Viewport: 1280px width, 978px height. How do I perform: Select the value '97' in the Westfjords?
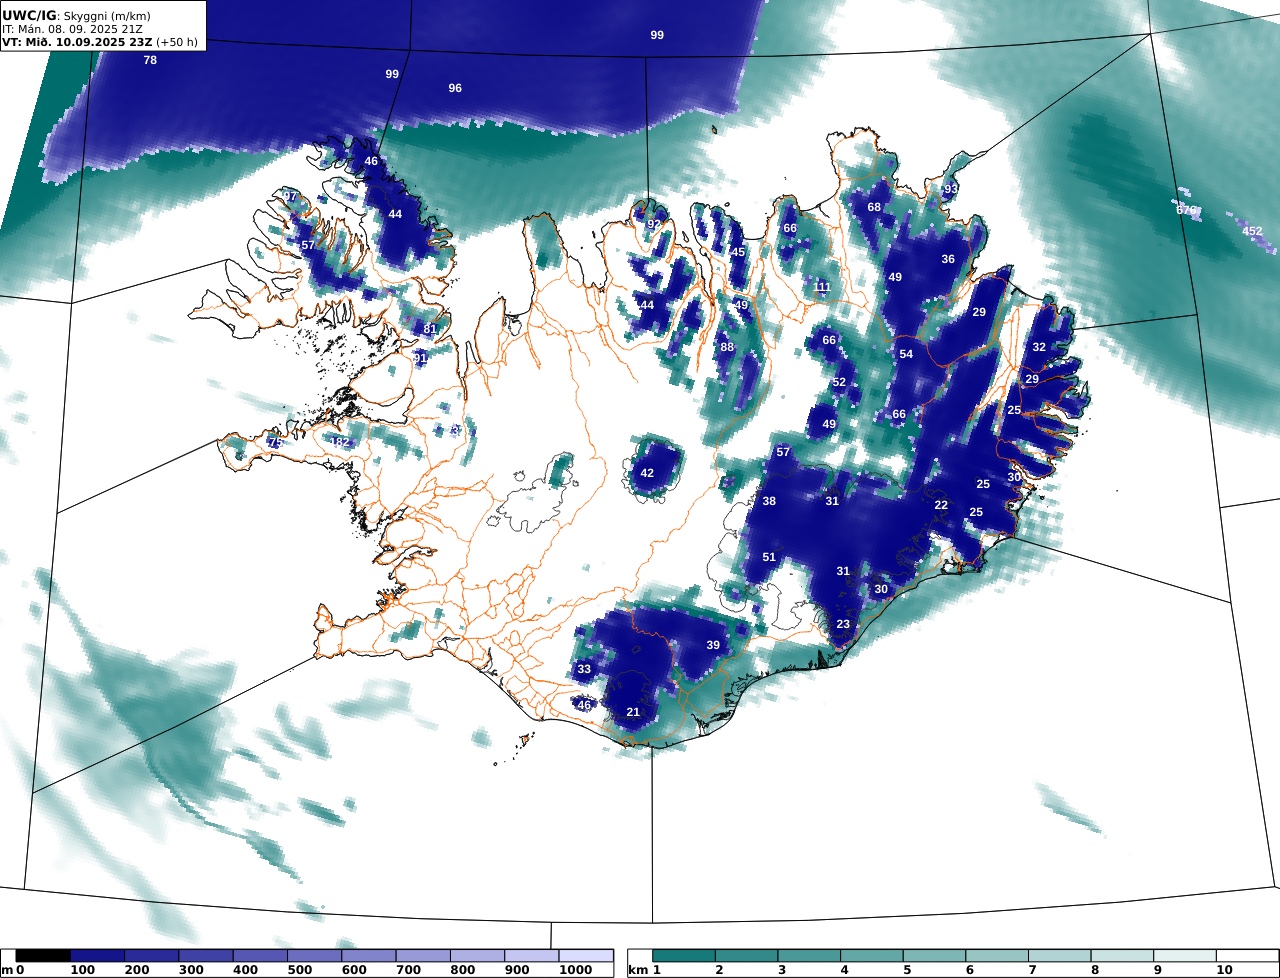pyautogui.click(x=291, y=196)
